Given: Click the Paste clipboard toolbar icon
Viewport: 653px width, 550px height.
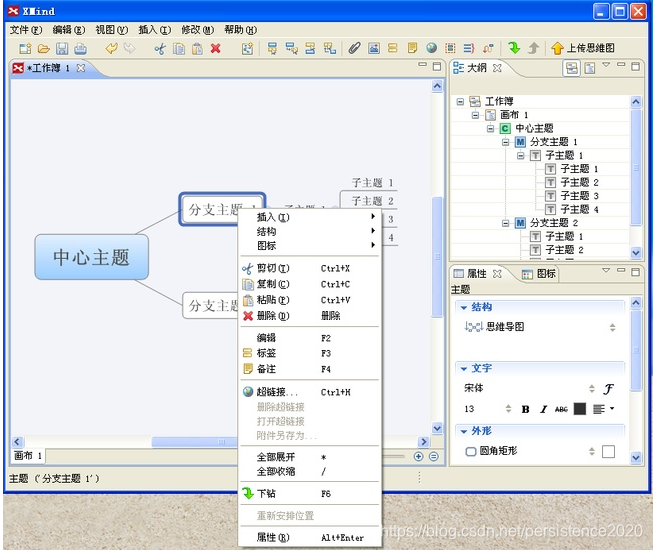Looking at the screenshot, I should [197, 49].
